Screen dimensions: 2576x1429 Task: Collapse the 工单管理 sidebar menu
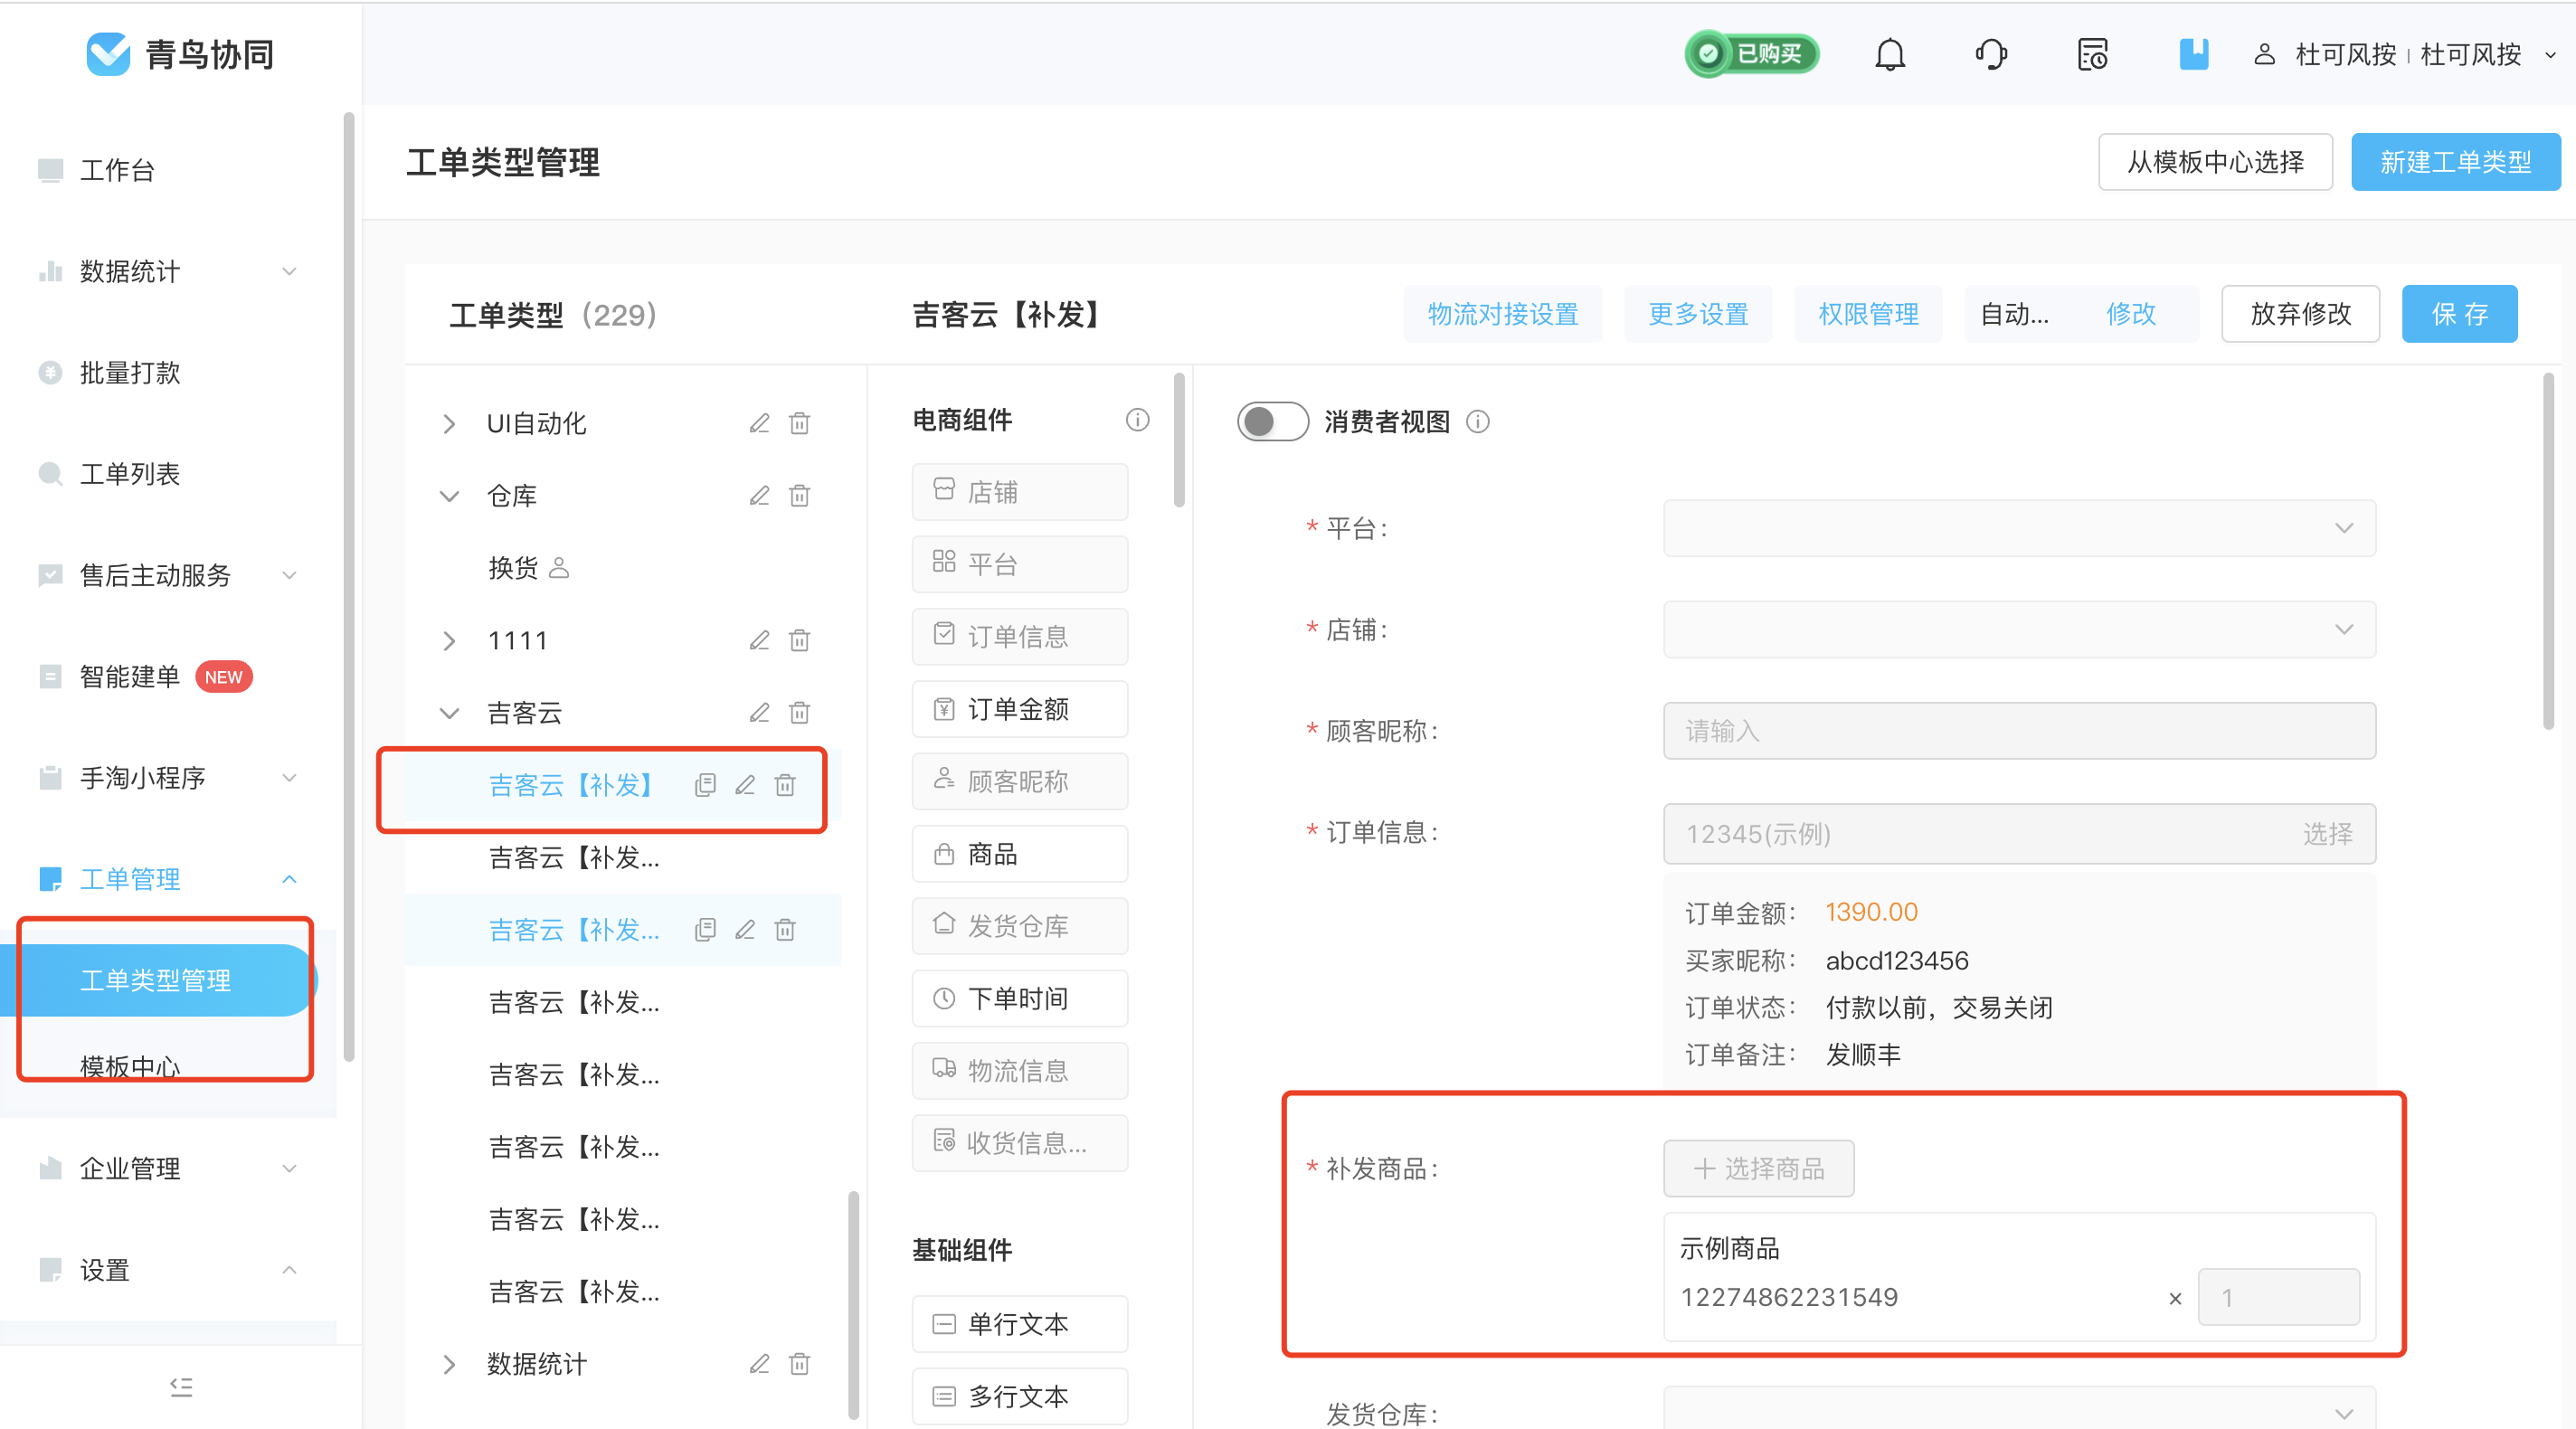tap(168, 879)
